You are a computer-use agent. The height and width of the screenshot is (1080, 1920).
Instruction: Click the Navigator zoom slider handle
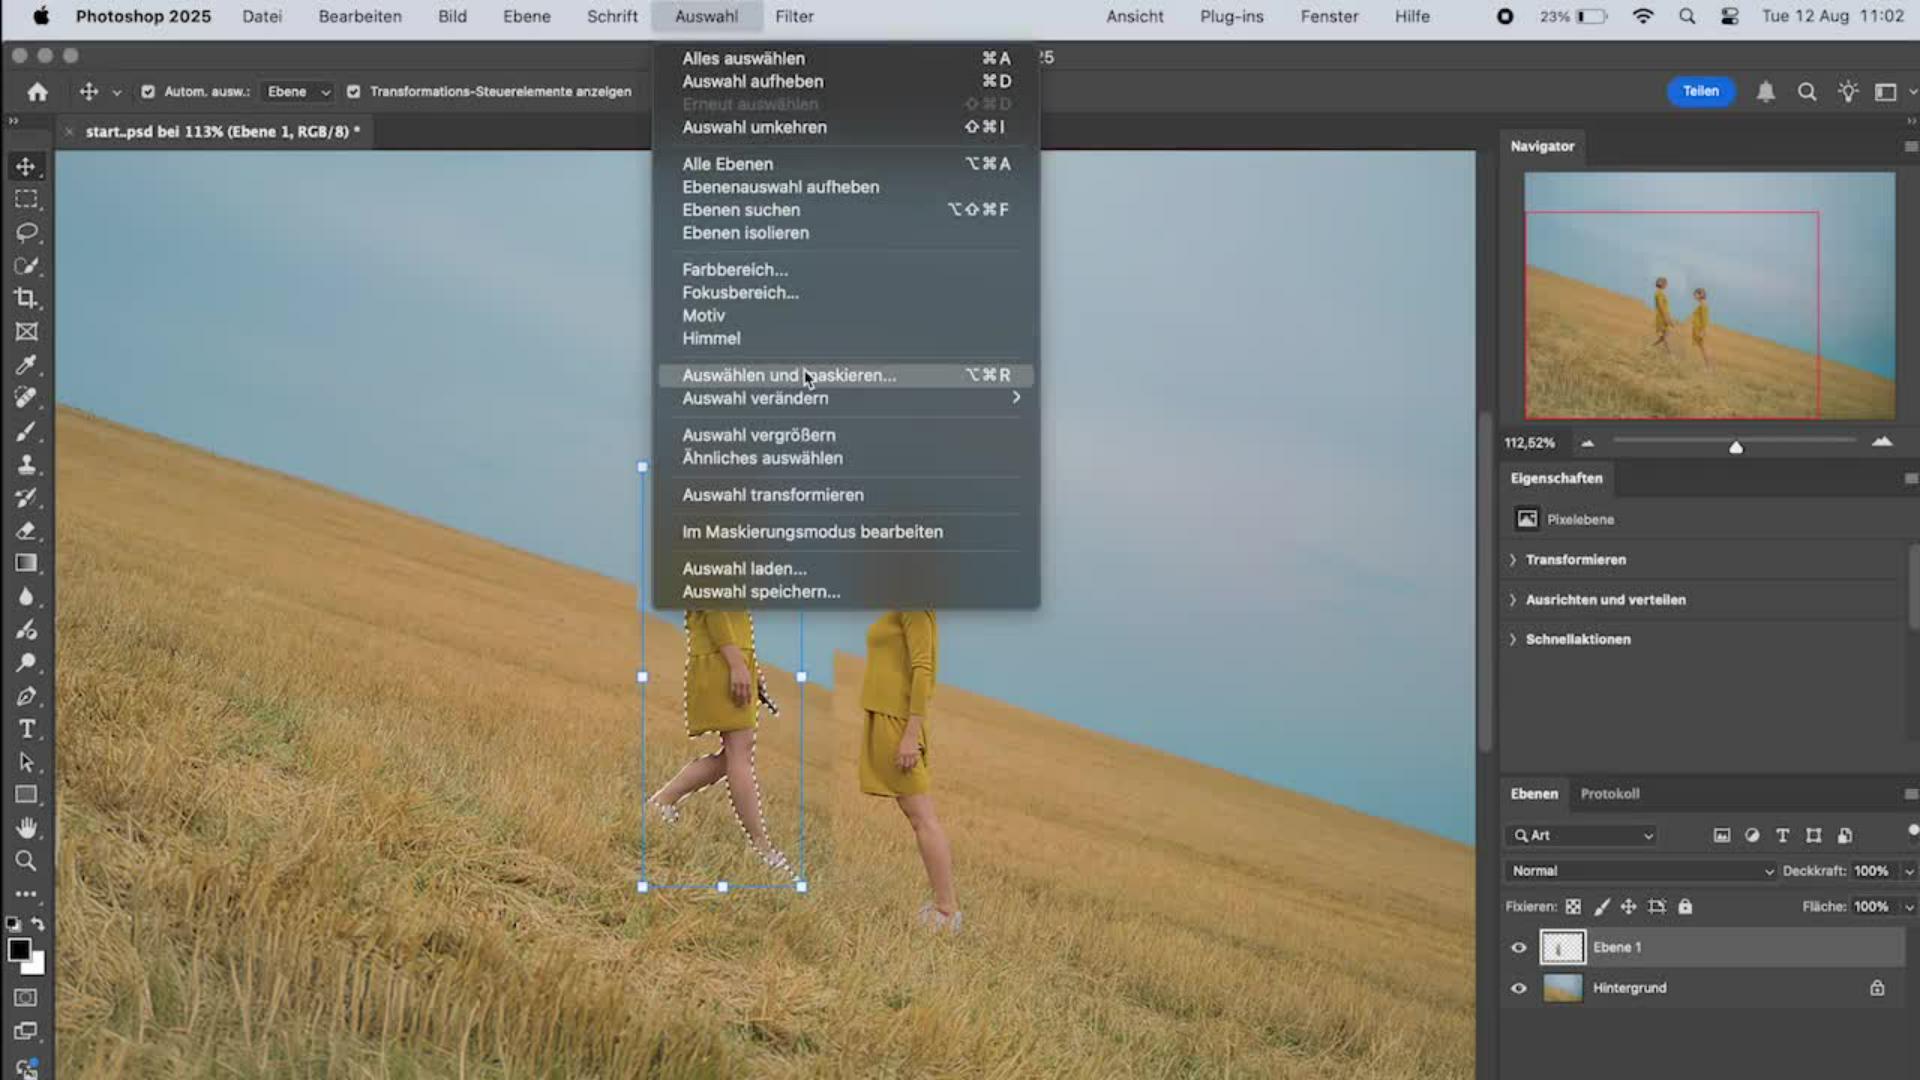(x=1736, y=447)
